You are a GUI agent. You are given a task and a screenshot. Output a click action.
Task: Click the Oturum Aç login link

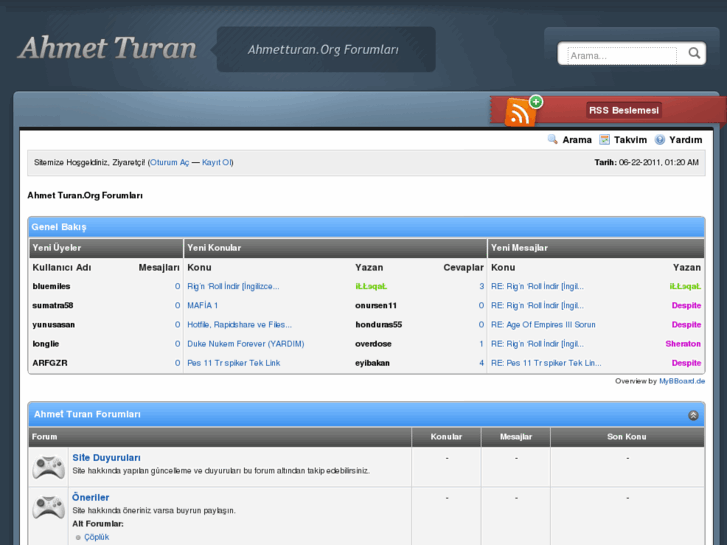tap(170, 162)
